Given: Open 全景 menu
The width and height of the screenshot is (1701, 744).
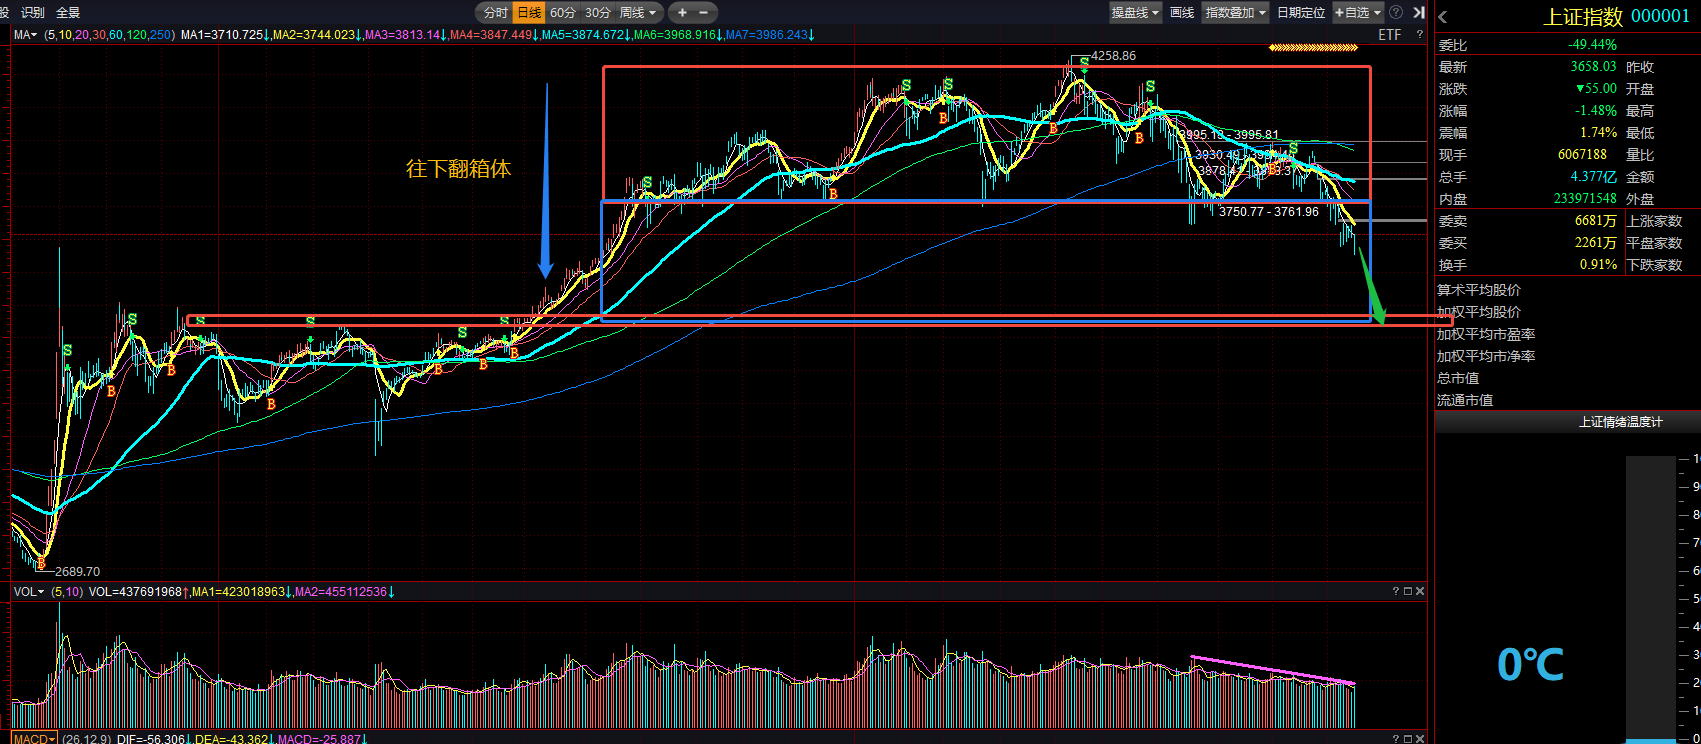Looking at the screenshot, I should 68,13.
